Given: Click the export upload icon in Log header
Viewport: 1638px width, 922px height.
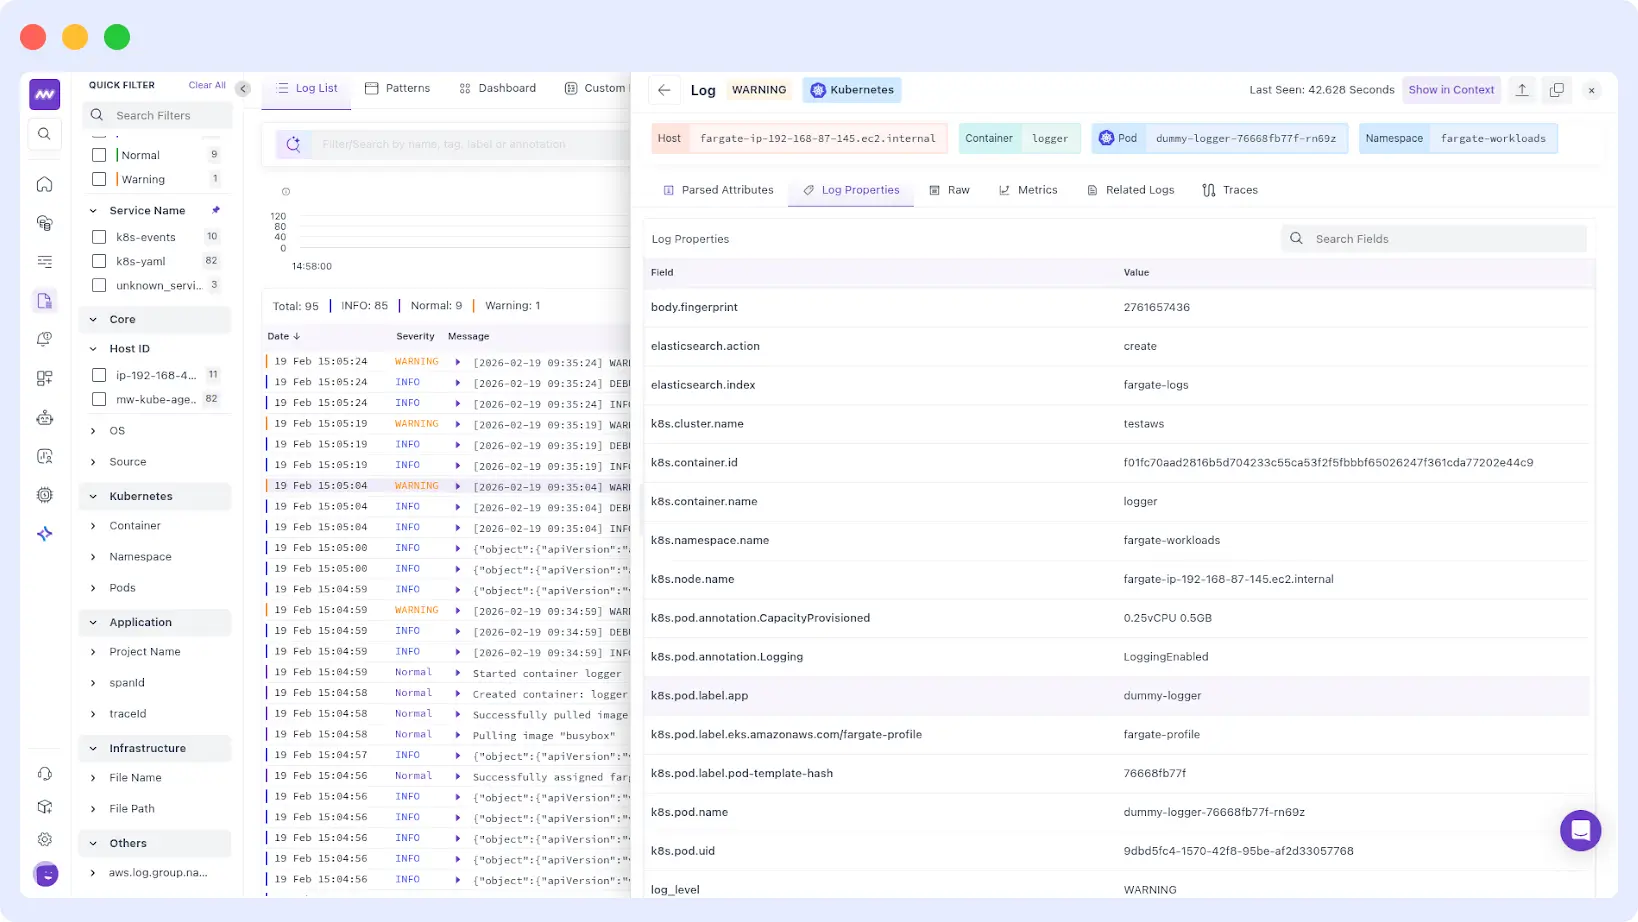Looking at the screenshot, I should 1522,90.
